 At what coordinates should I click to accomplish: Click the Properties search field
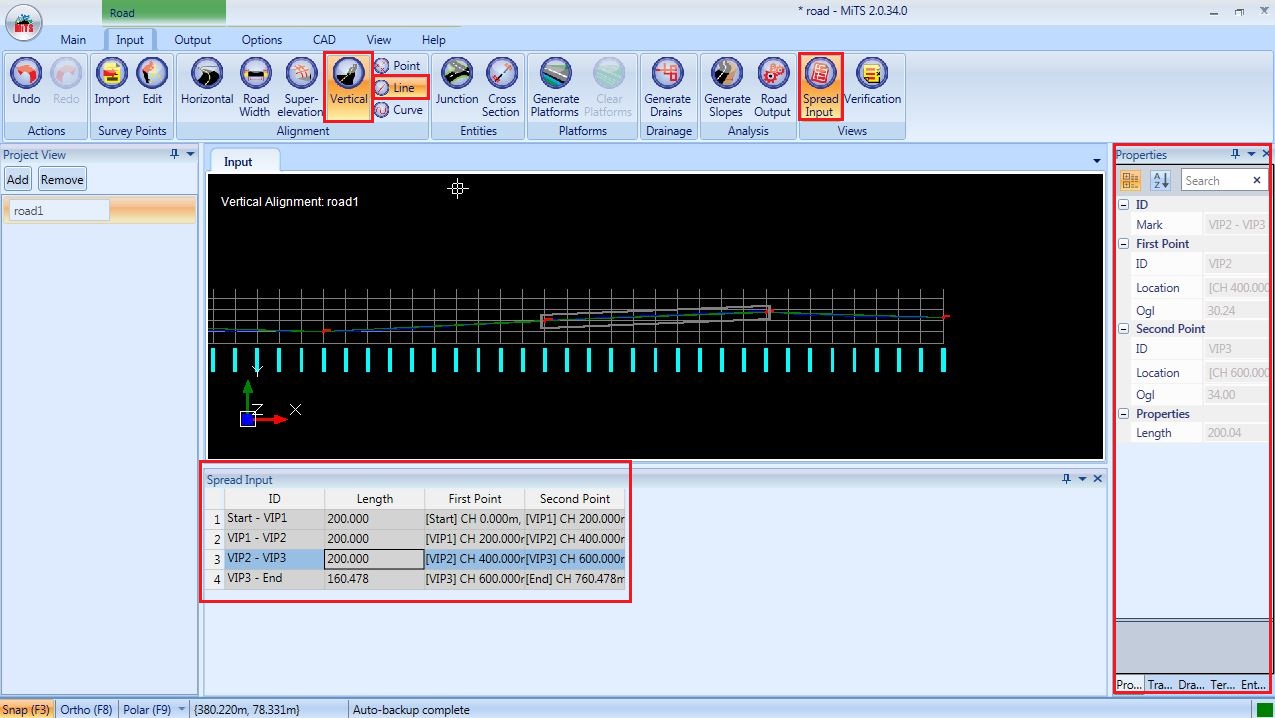coord(1214,181)
